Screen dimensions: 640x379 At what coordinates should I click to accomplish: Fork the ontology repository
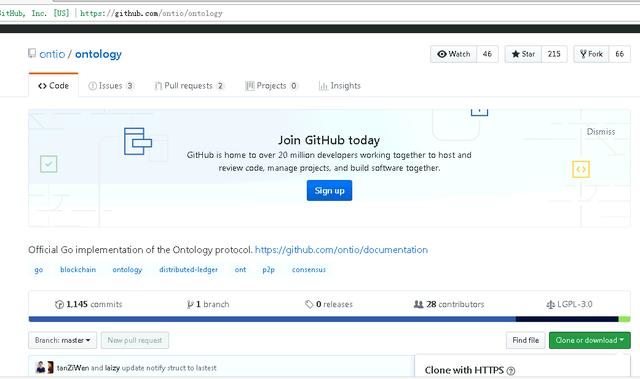point(591,54)
